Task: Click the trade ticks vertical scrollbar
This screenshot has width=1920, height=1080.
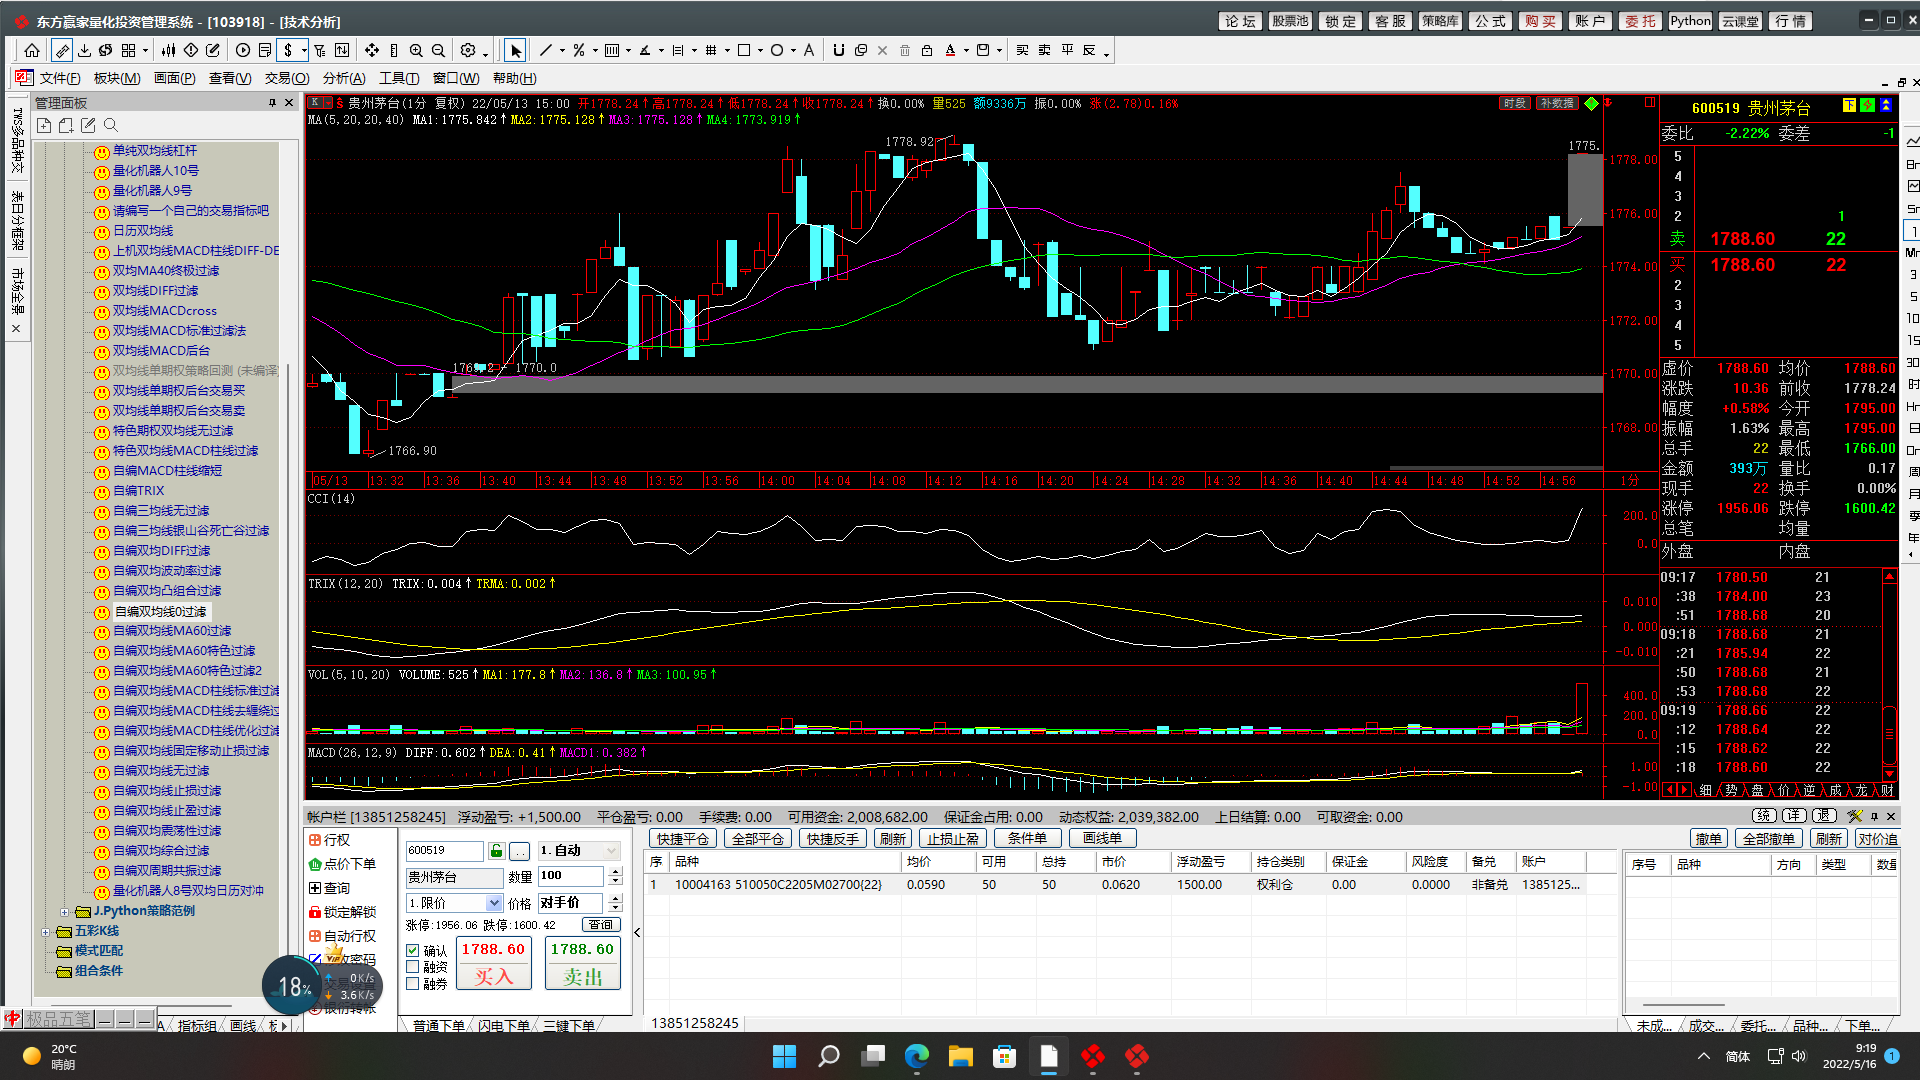Action: pos(1889,675)
